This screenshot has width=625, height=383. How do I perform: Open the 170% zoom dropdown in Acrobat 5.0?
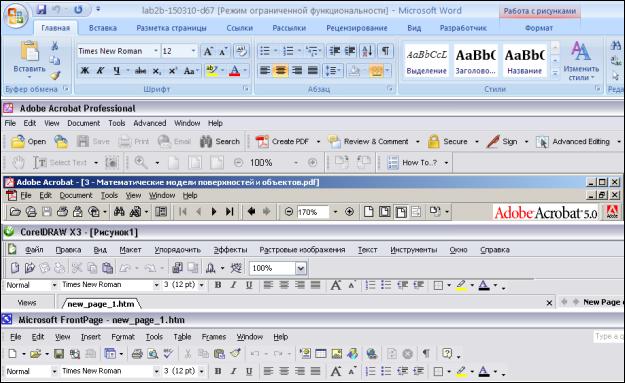point(335,212)
